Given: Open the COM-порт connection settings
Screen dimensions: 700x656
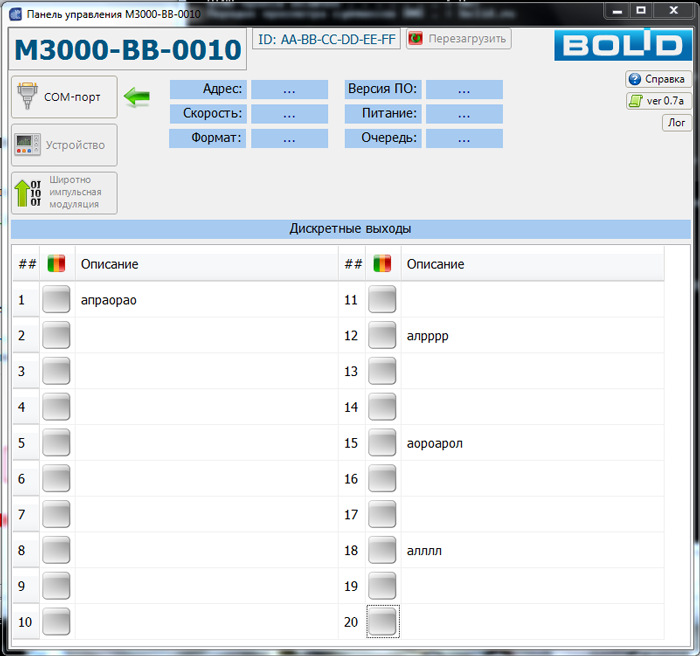Looking at the screenshot, I should pyautogui.click(x=64, y=97).
